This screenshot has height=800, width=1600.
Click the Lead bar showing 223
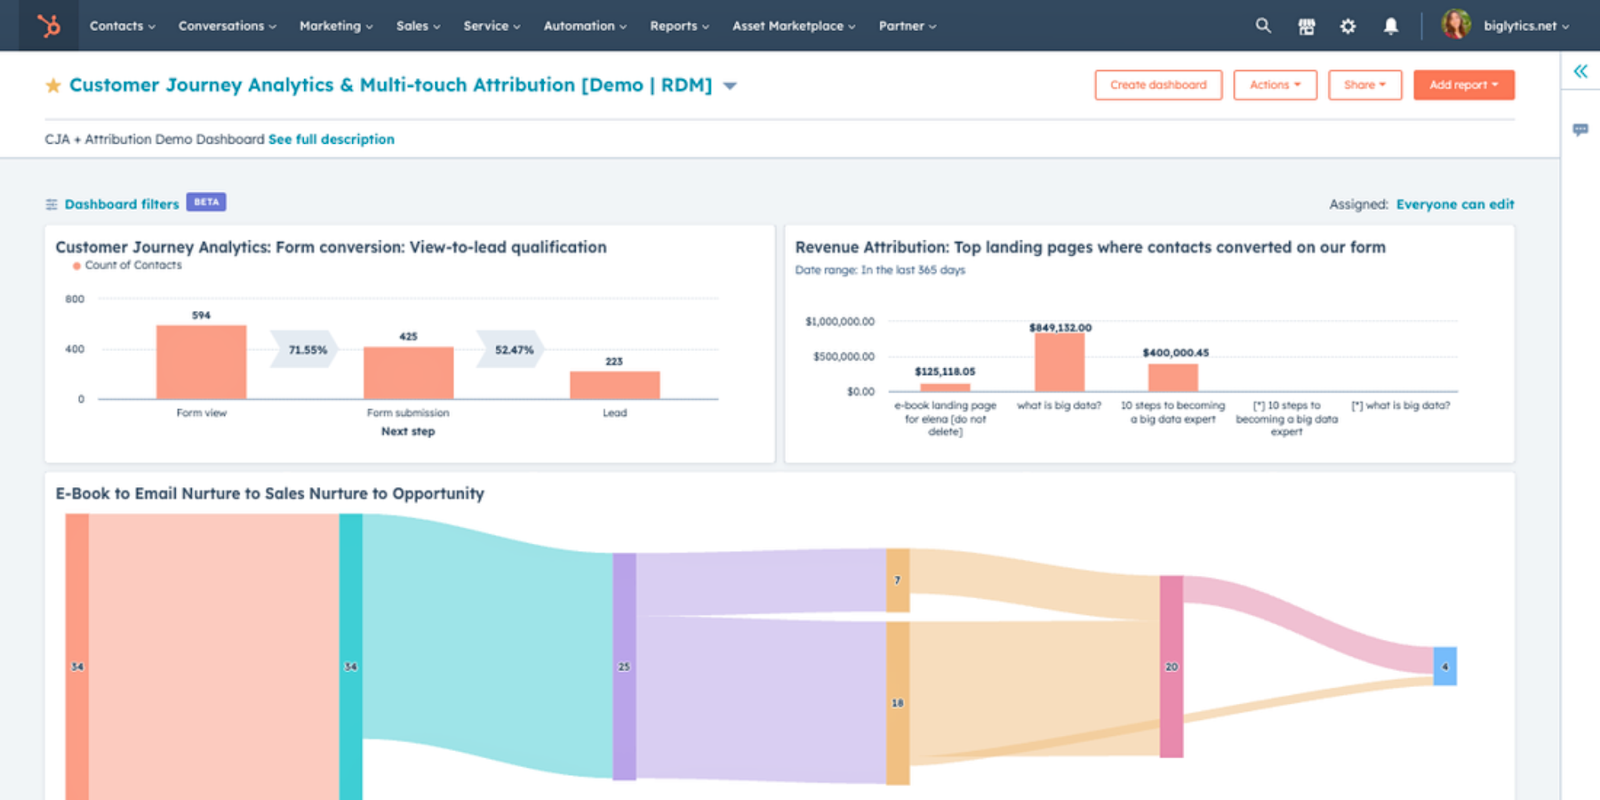pos(615,385)
